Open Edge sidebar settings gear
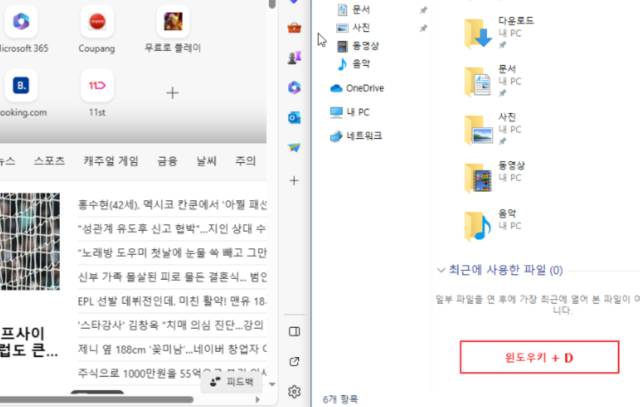 [x=294, y=391]
